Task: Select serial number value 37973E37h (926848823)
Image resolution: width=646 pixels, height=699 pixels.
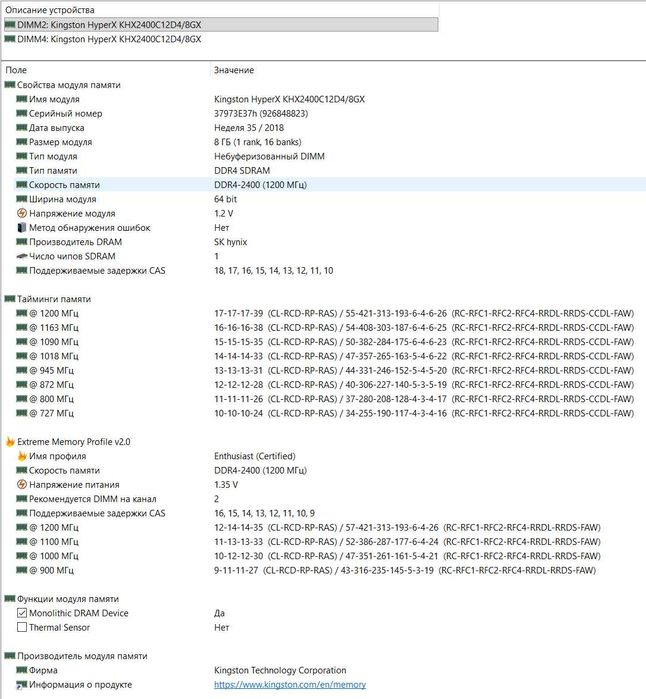Action: point(261,113)
